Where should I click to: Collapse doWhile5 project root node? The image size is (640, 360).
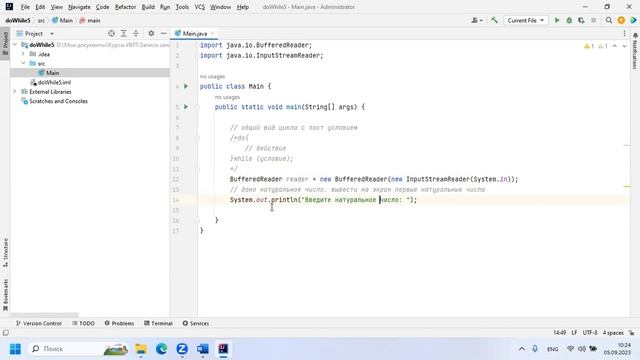point(15,44)
